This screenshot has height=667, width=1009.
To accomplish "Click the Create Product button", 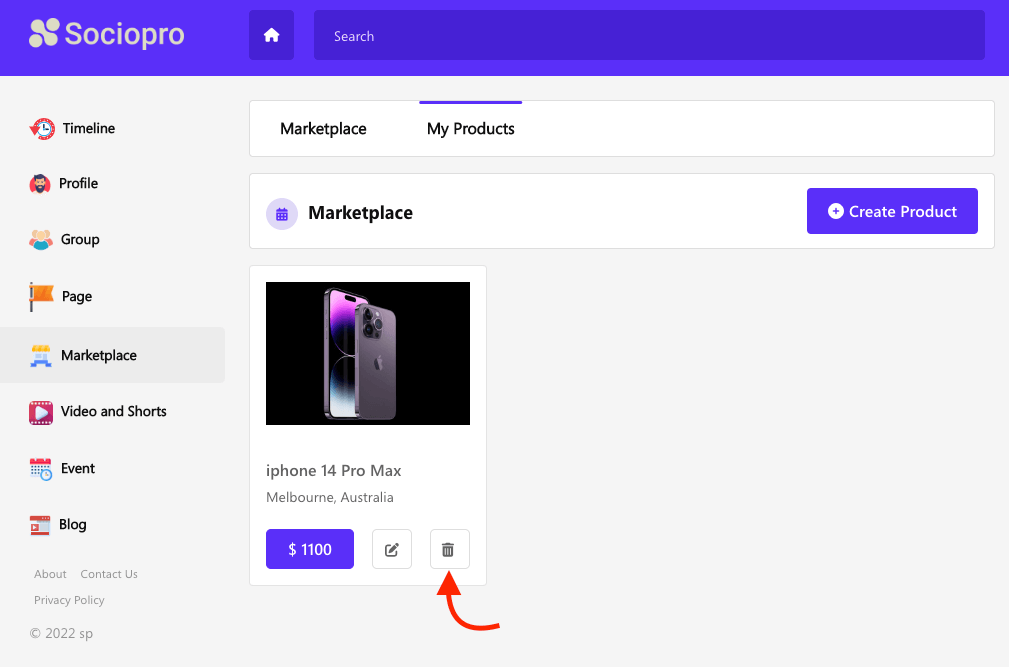I will (891, 211).
